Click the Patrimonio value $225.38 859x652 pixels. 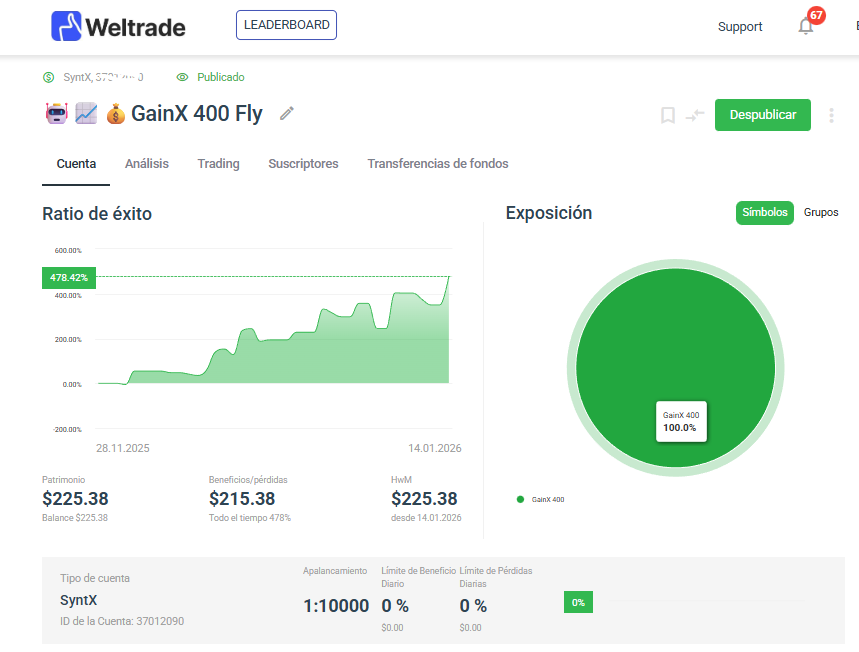(75, 499)
